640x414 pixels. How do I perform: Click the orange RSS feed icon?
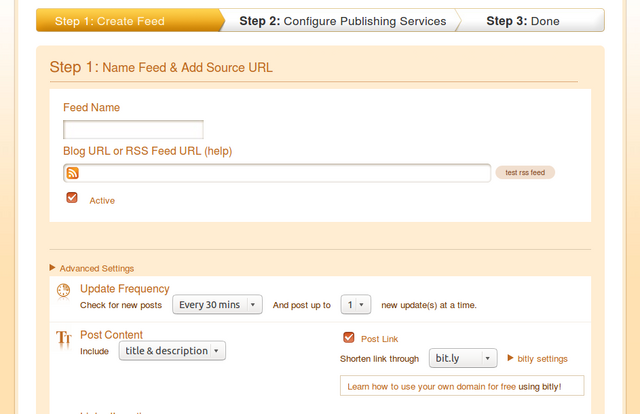point(73,173)
